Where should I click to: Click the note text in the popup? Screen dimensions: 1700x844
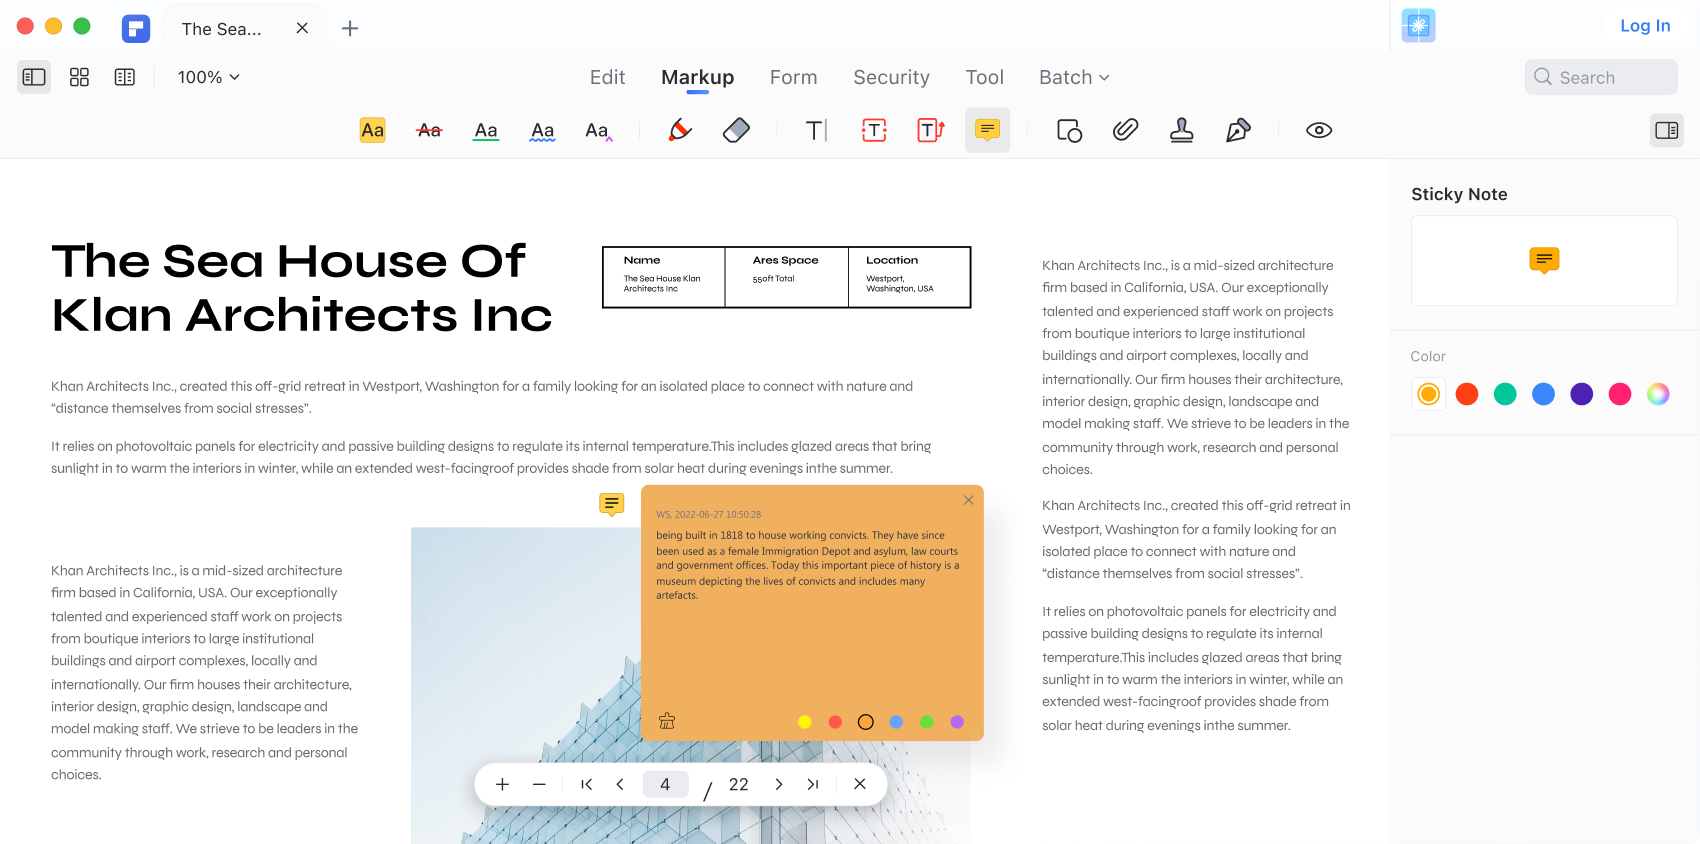click(x=808, y=565)
